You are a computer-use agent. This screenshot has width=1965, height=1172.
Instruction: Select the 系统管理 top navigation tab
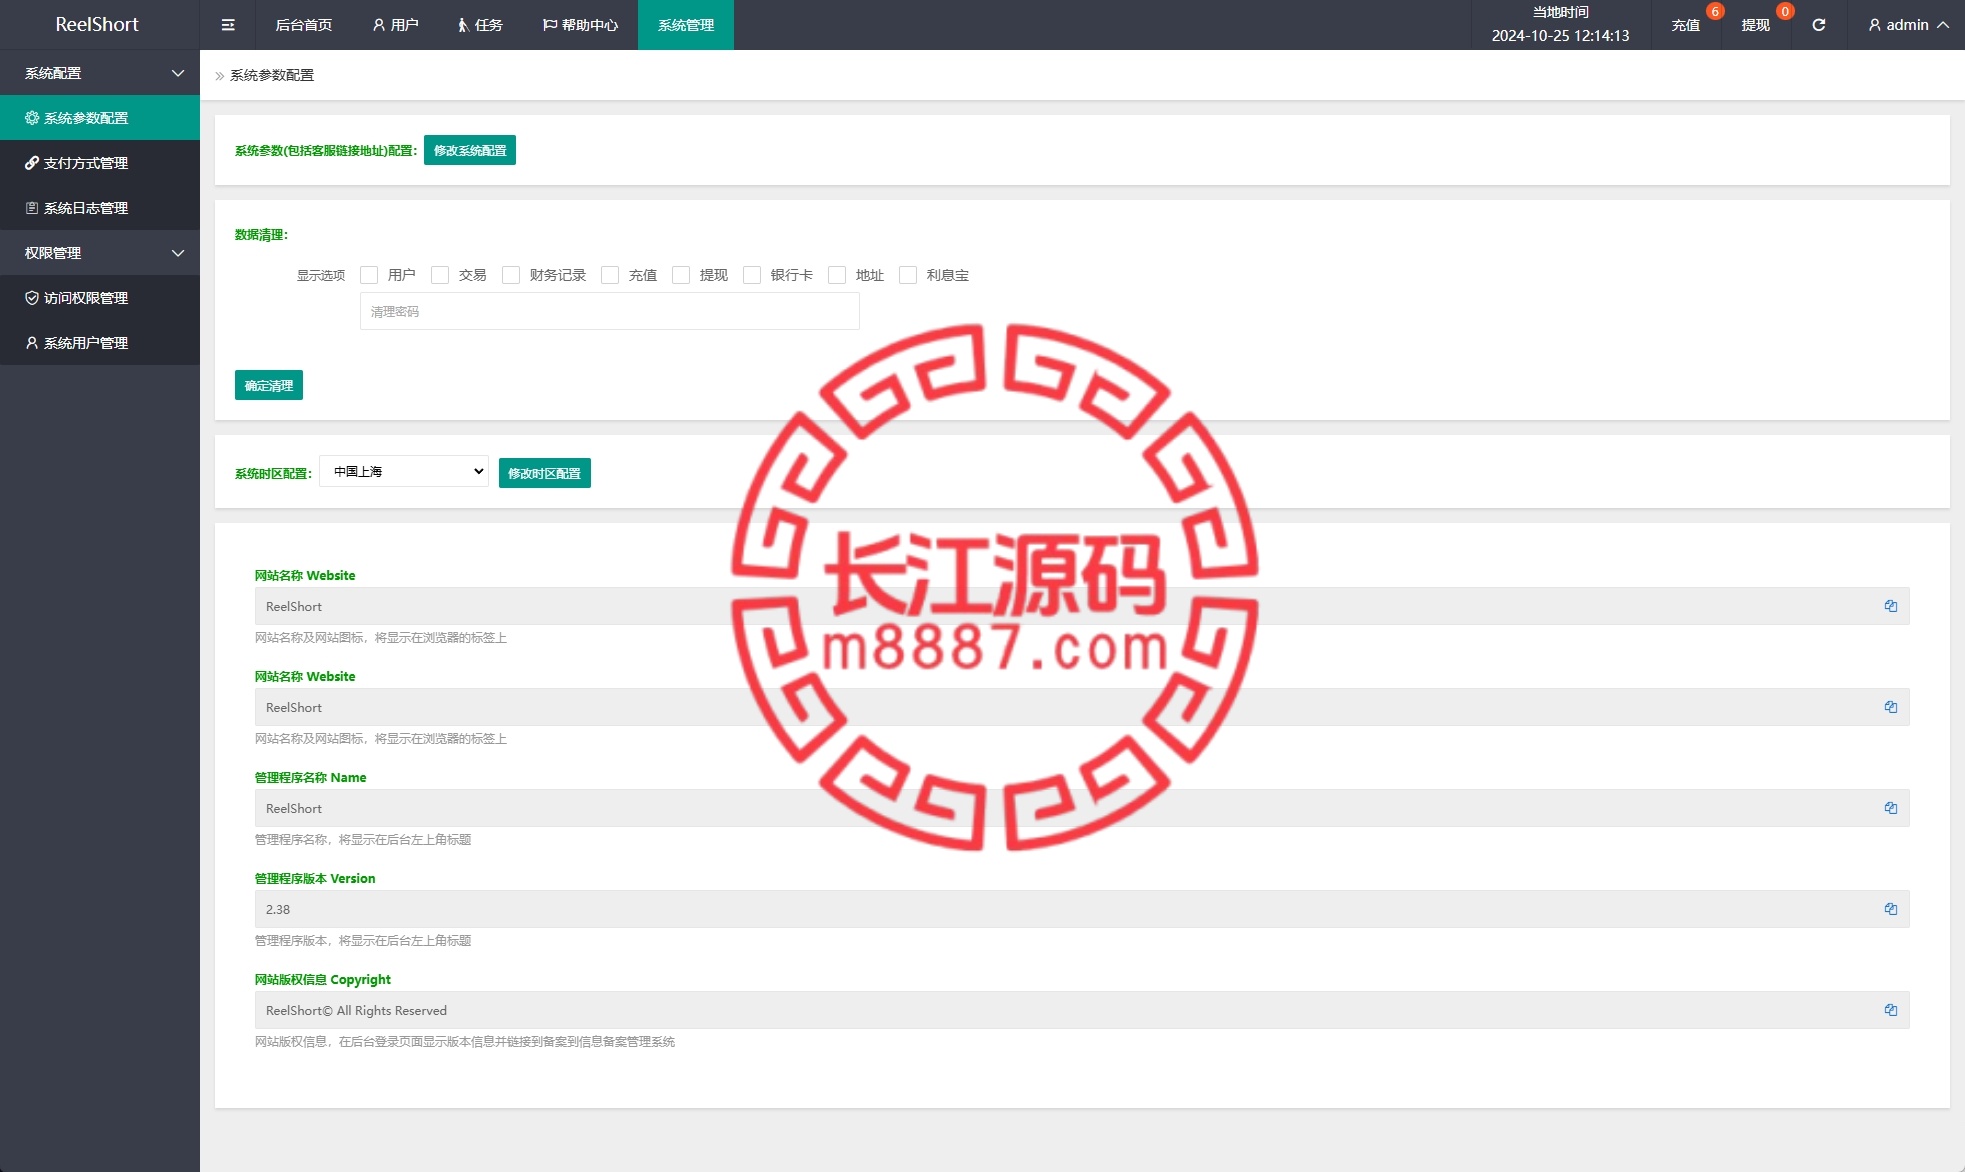(686, 25)
